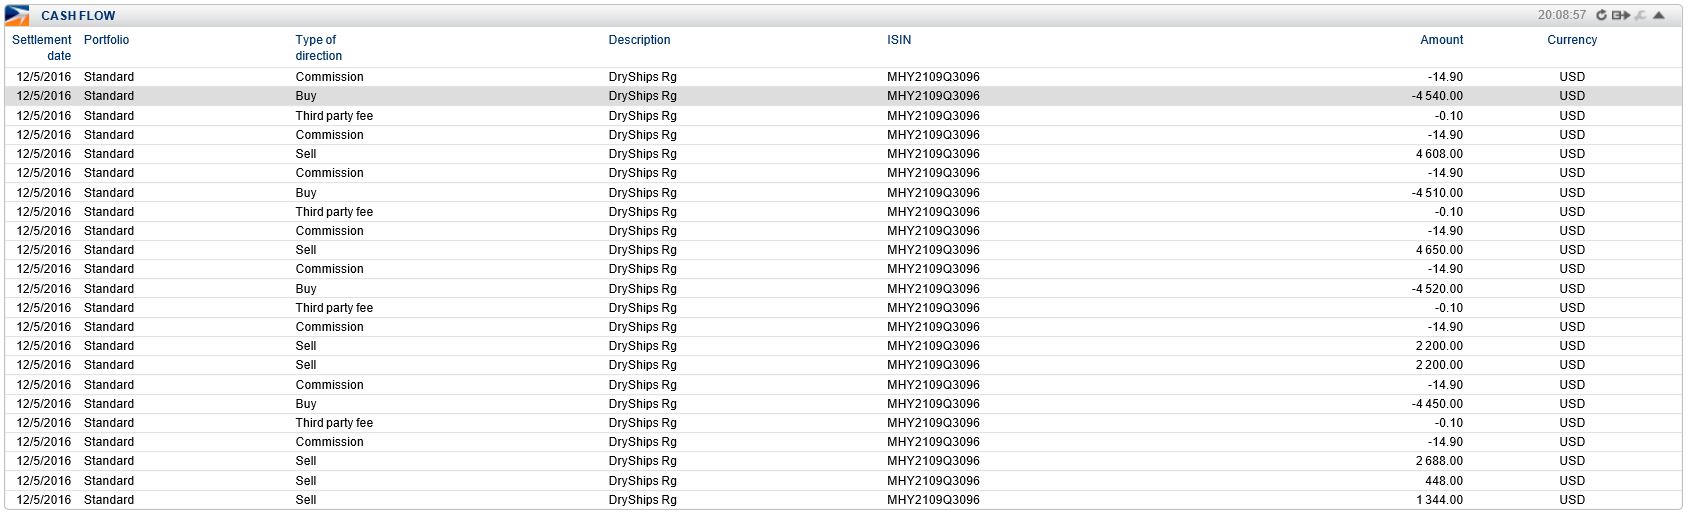Click the Currency column header
The height and width of the screenshot is (517, 1690).
(x=1572, y=40)
